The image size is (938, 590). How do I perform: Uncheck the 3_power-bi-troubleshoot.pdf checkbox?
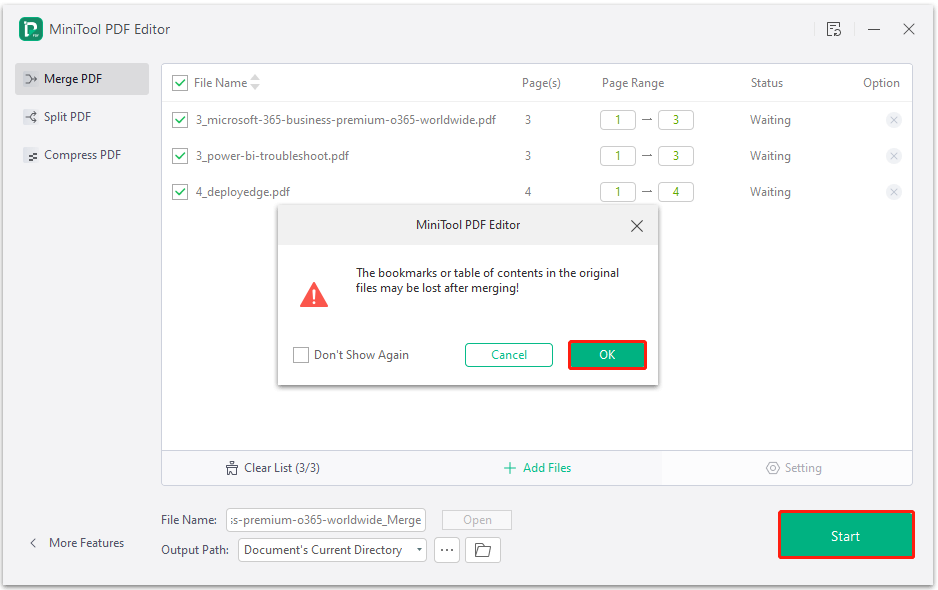coord(180,156)
